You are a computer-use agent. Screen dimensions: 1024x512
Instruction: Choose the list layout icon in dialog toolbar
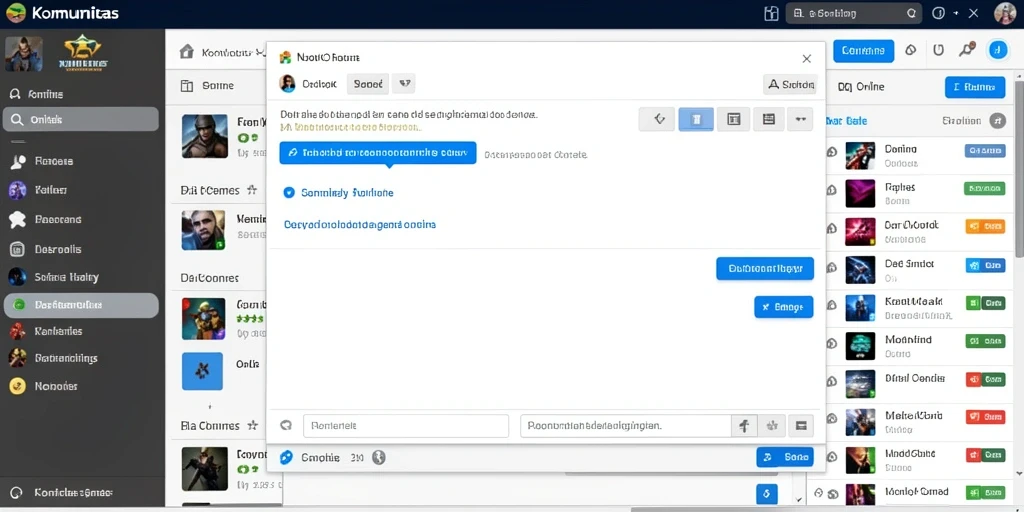769,120
